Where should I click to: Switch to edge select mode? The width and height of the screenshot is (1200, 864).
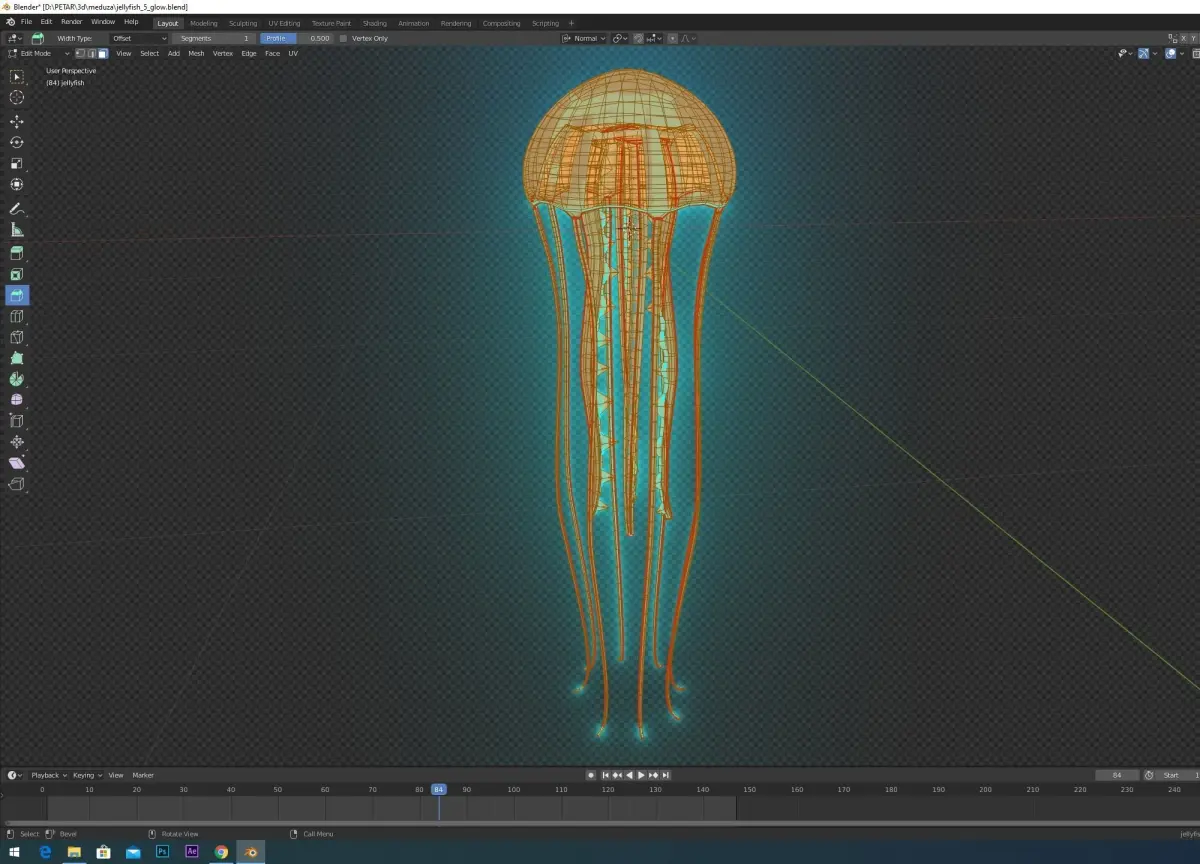tap(92, 53)
